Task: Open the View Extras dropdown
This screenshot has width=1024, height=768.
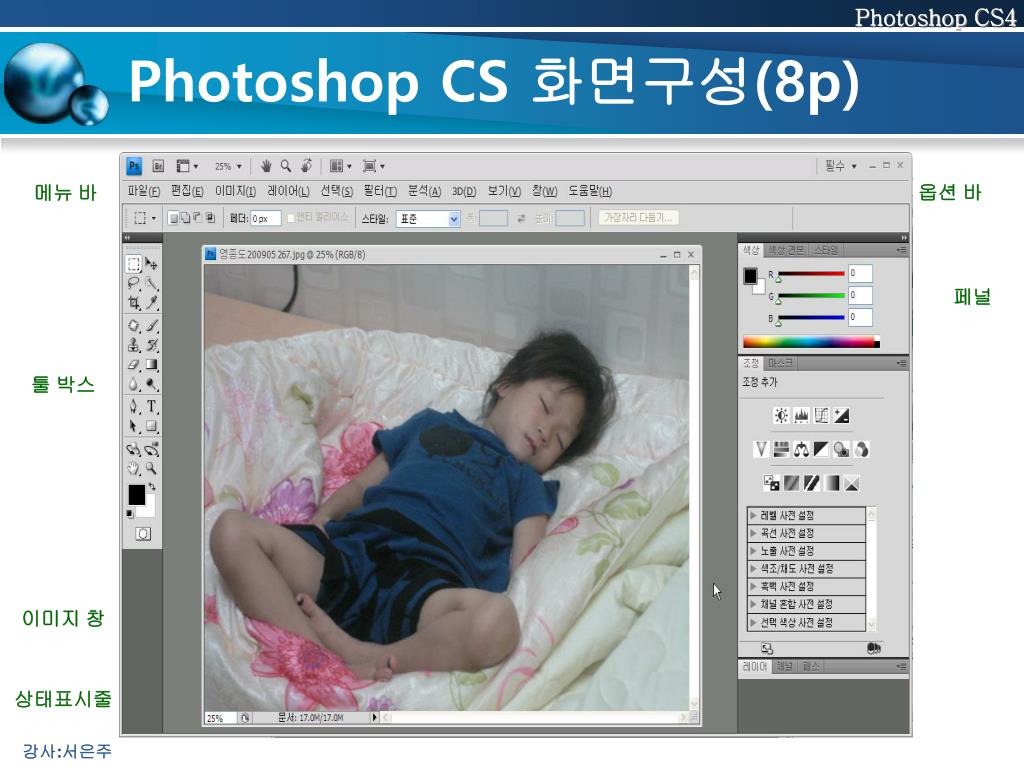Action: tap(187, 166)
